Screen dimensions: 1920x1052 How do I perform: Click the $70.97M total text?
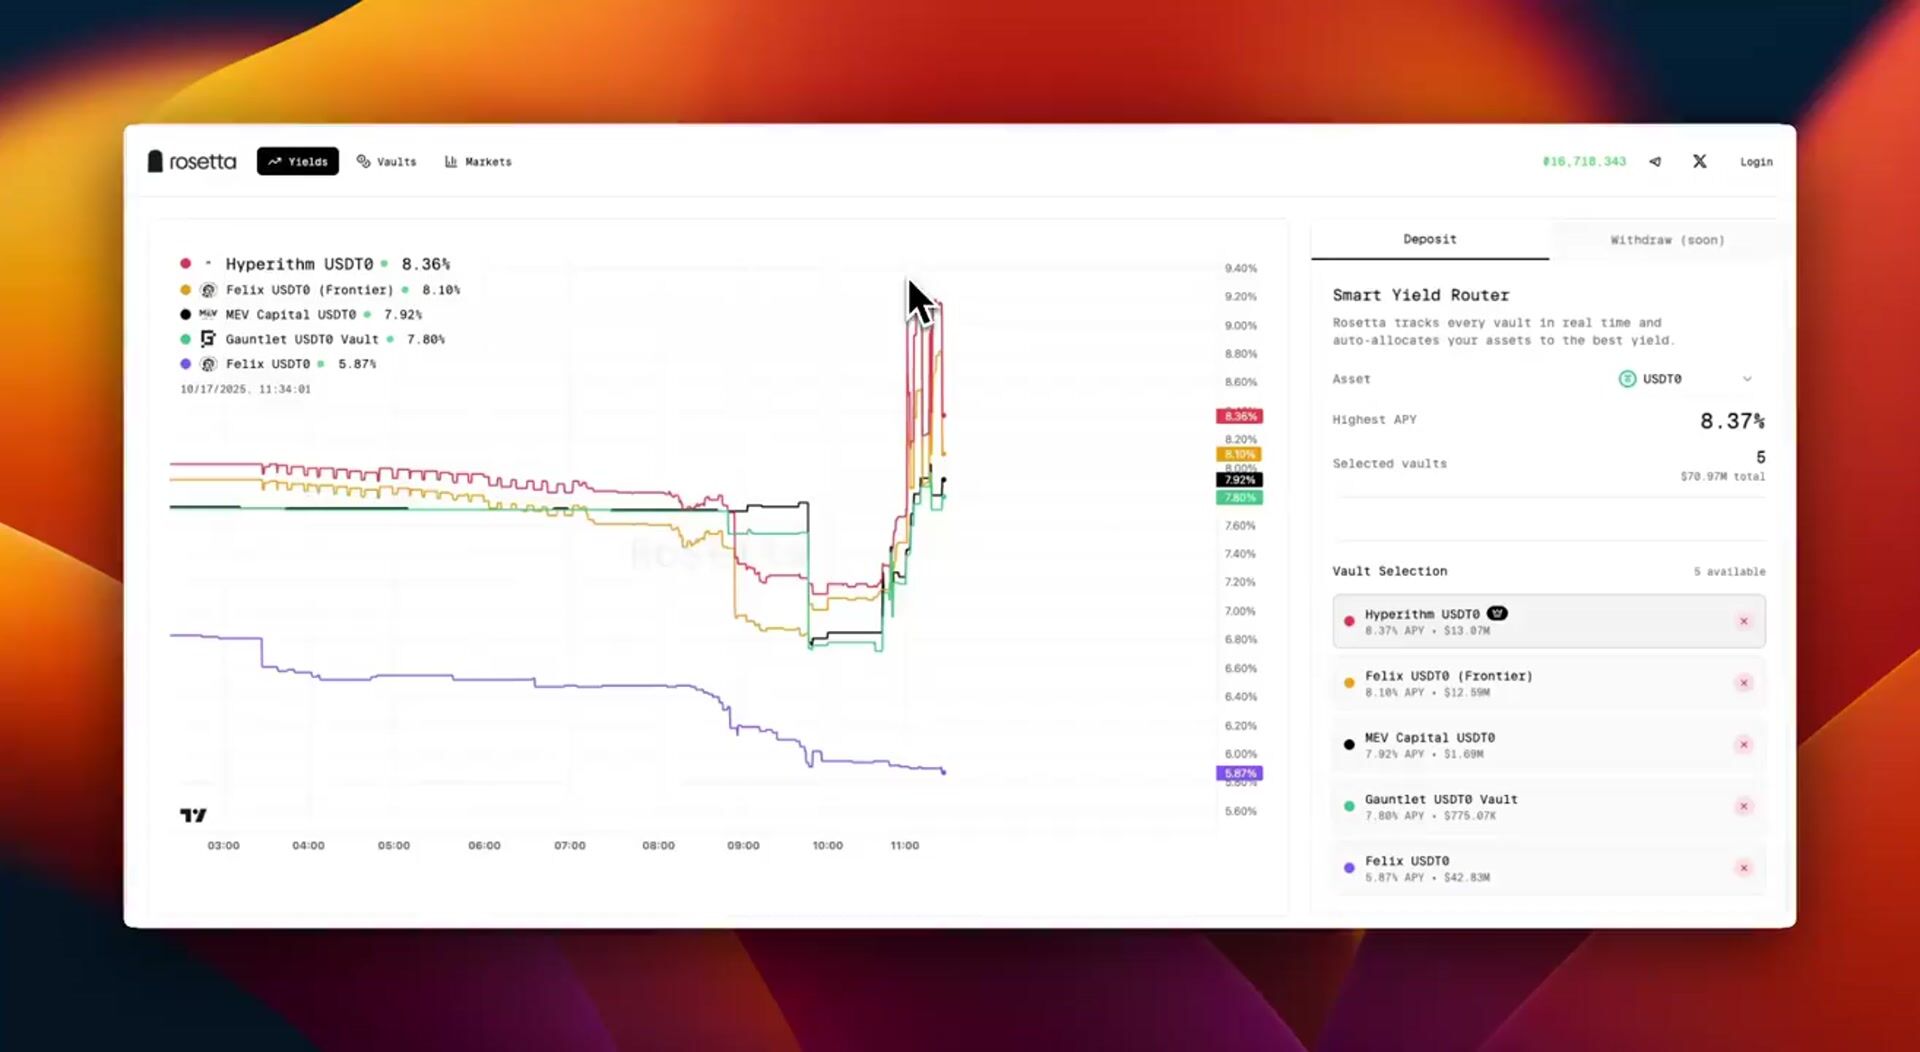tap(1723, 477)
